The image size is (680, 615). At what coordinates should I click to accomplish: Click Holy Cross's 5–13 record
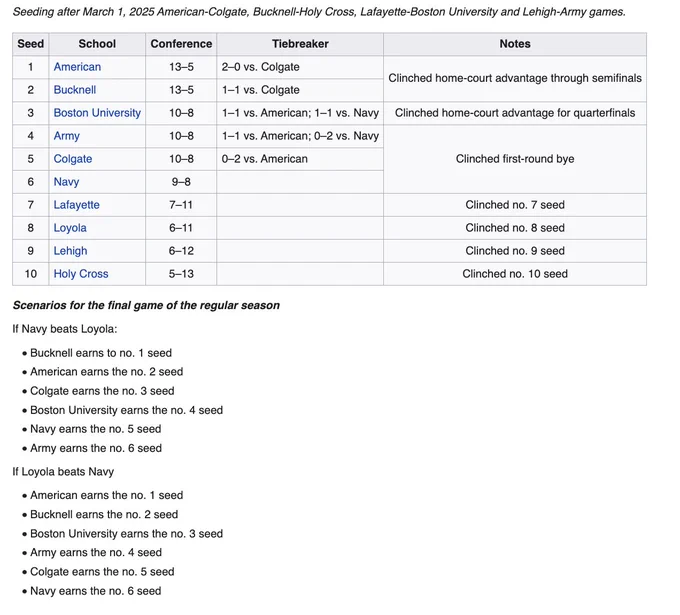[x=181, y=274]
